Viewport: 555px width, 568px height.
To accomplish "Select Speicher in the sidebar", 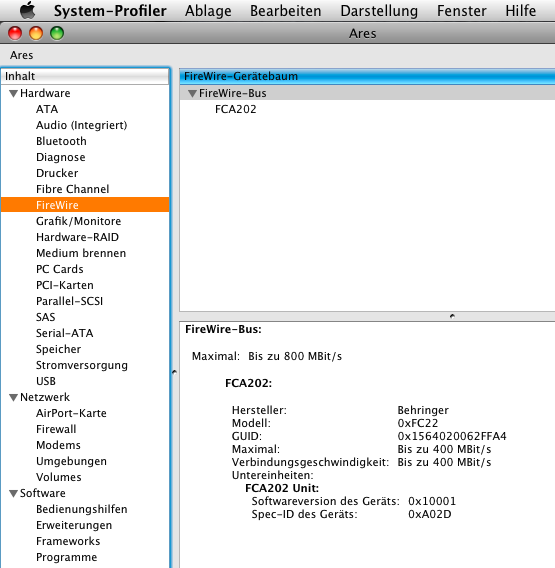I will 58,349.
